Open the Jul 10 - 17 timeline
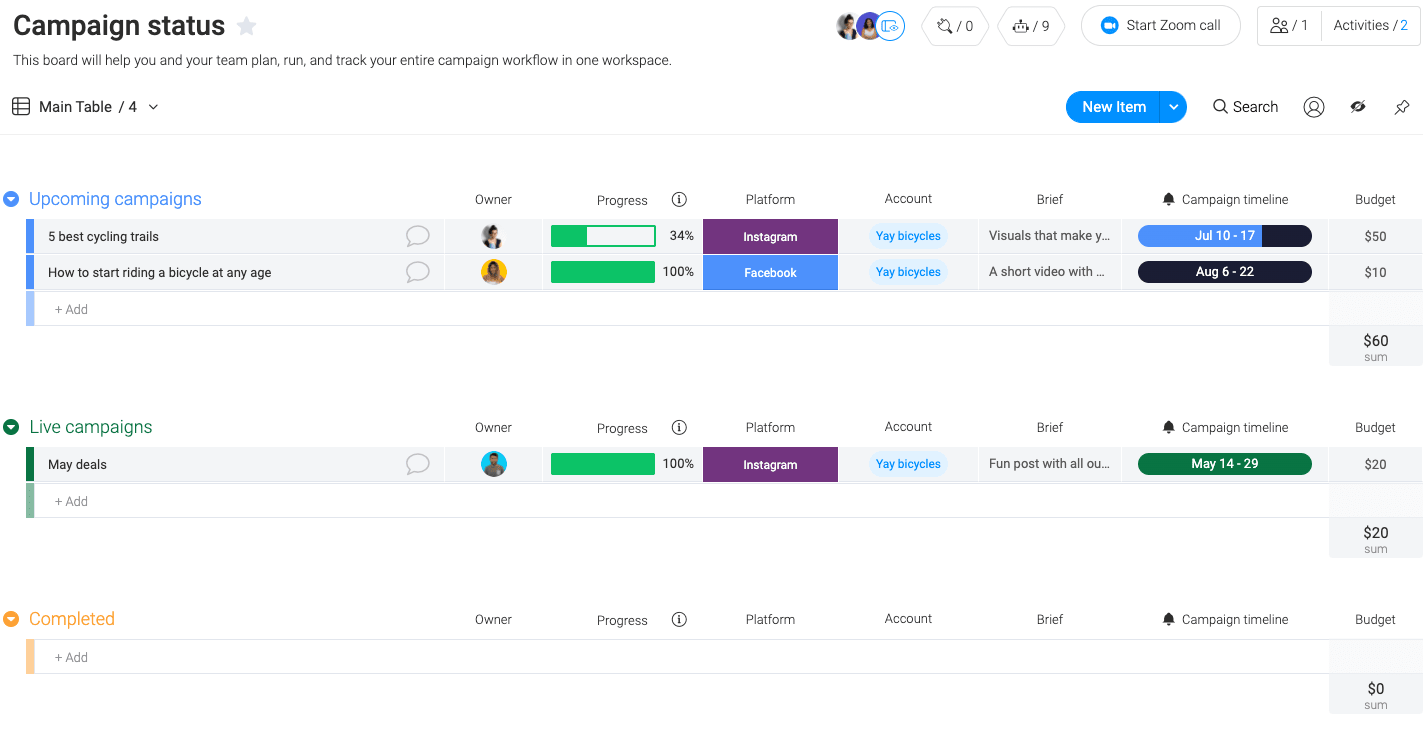This screenshot has height=750, width=1423. click(1224, 236)
